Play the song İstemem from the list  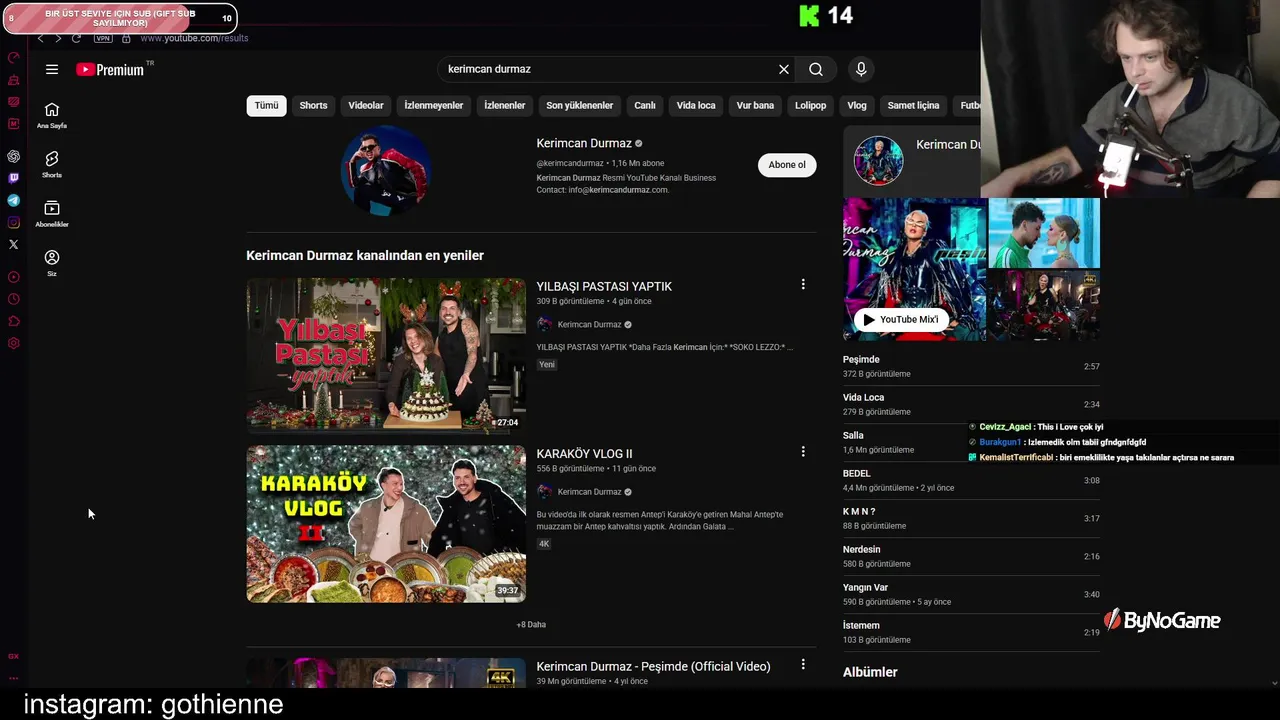click(971, 632)
